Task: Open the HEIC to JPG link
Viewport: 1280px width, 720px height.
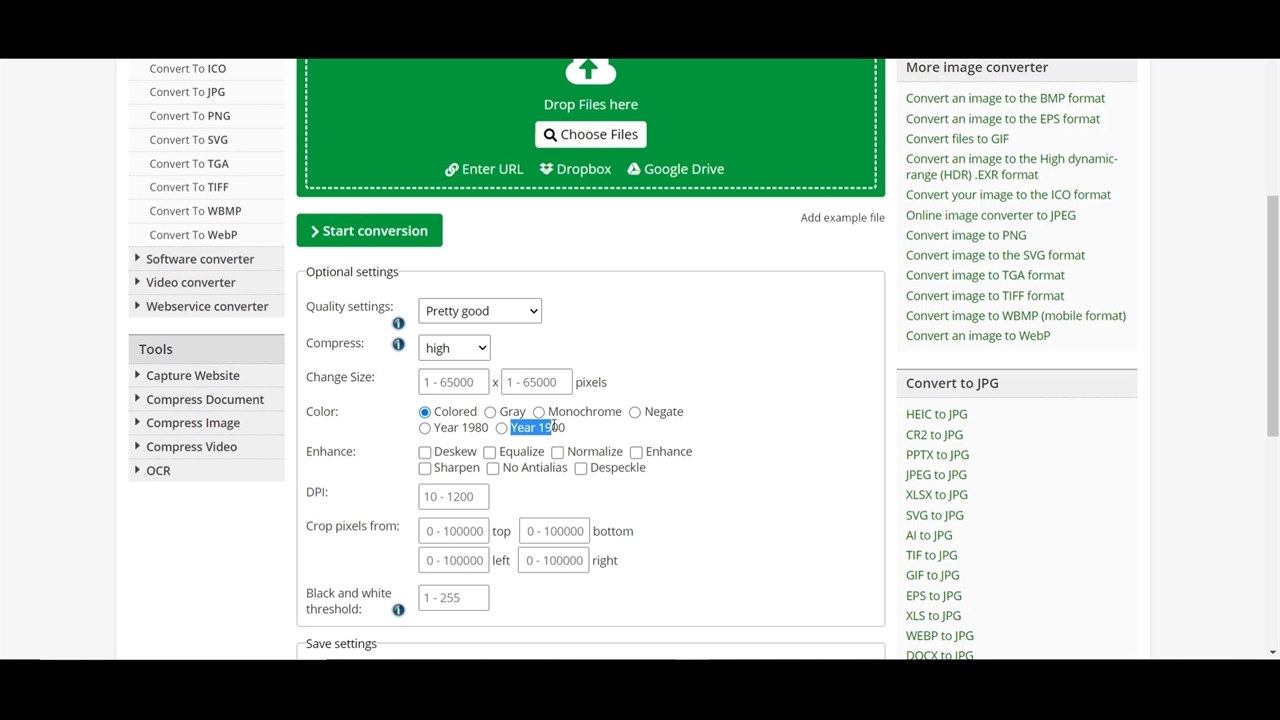Action: tap(936, 414)
